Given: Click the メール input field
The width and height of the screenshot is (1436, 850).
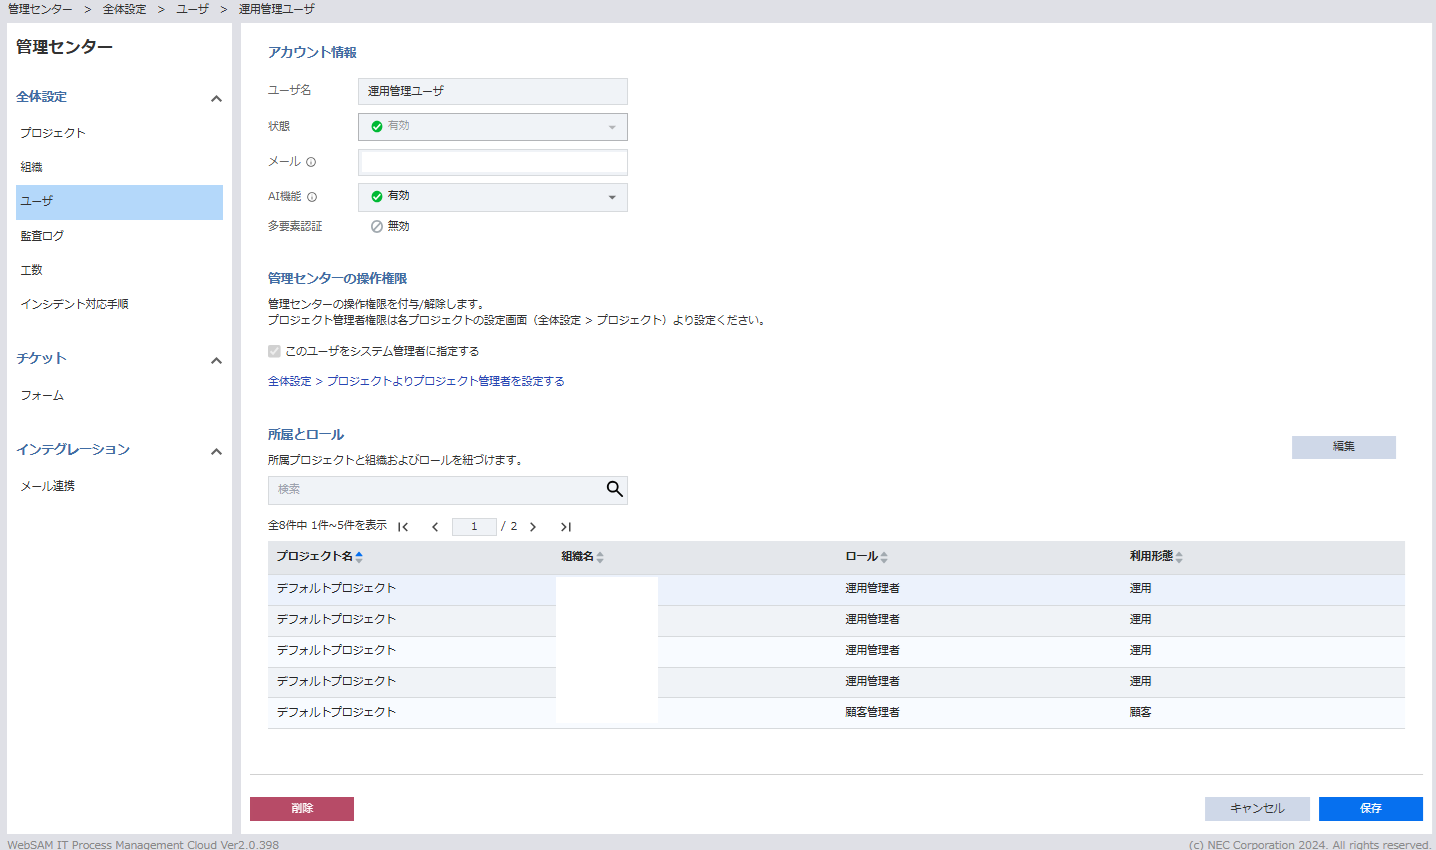Looking at the screenshot, I should click(492, 162).
